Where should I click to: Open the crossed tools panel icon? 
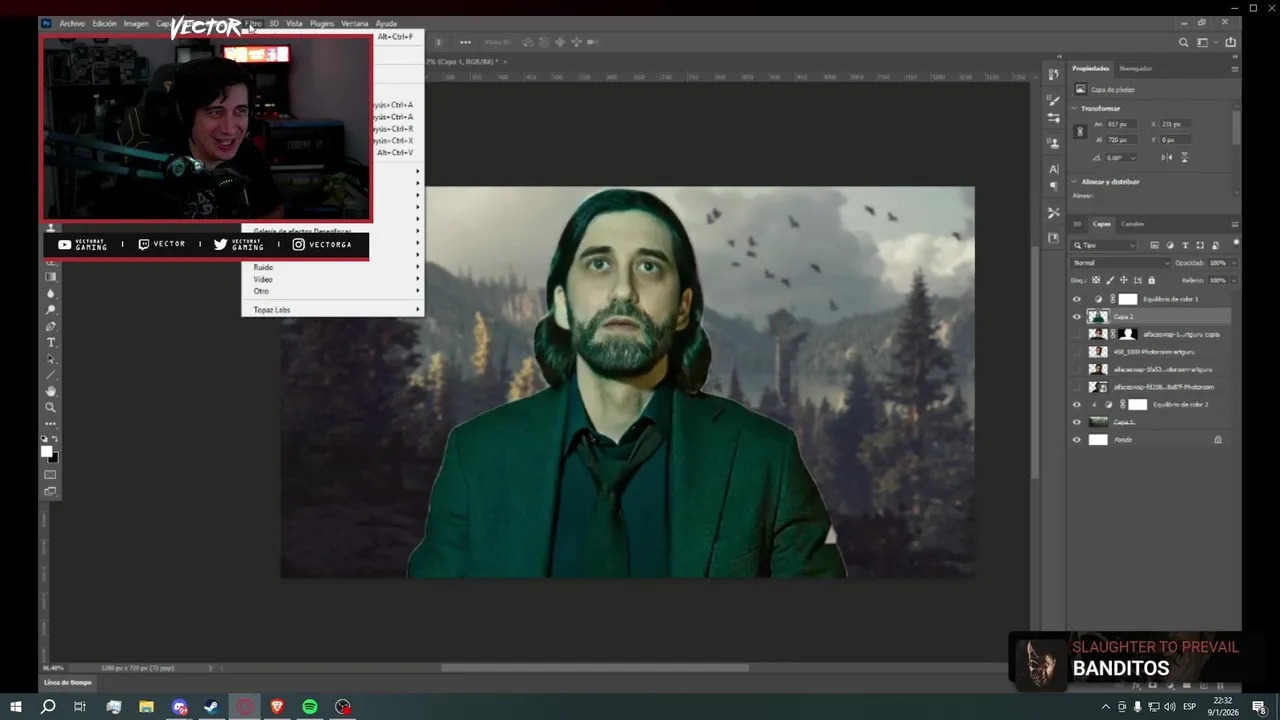point(1053,213)
